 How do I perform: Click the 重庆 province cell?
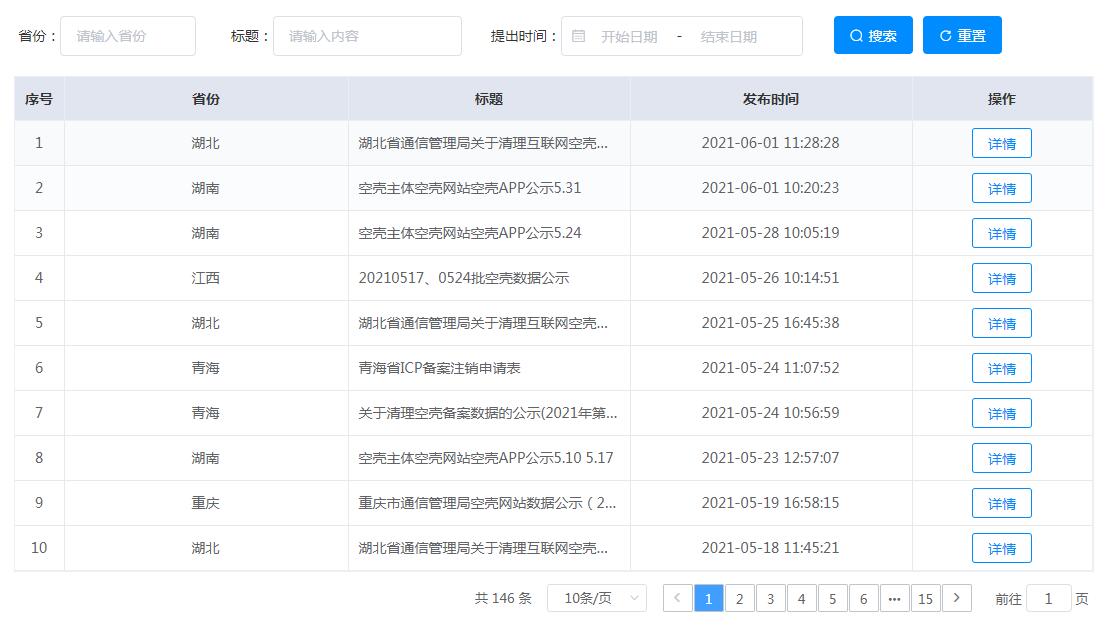tap(205, 503)
